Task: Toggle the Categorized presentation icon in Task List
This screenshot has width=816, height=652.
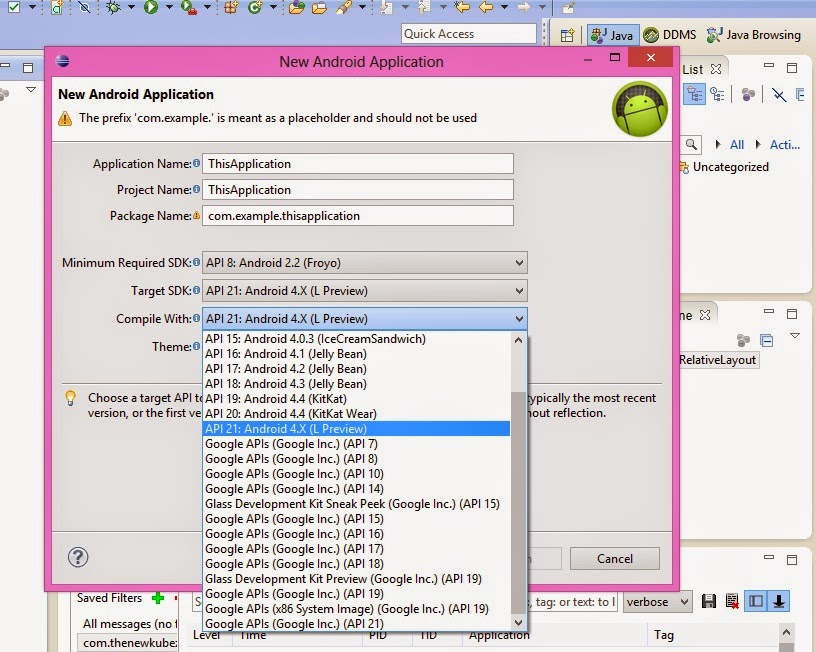Action: [694, 94]
